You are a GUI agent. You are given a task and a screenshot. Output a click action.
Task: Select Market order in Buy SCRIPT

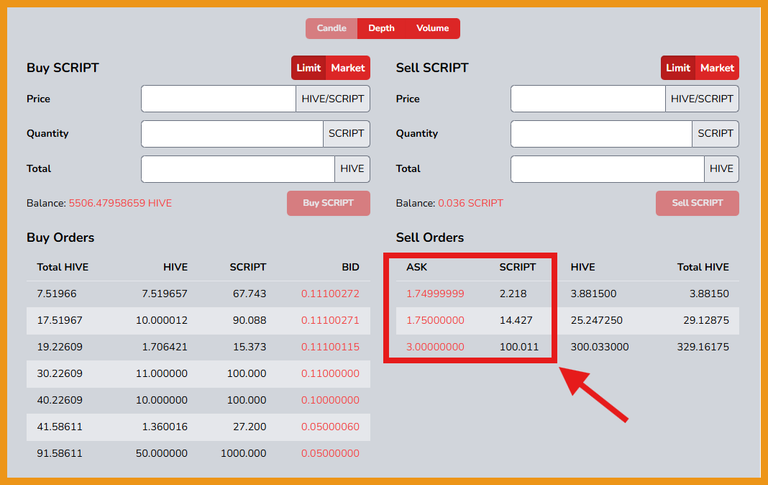pos(348,68)
